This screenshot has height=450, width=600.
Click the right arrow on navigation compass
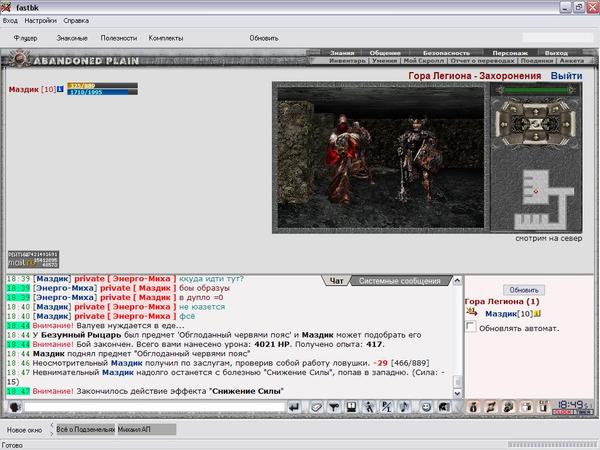(x=569, y=124)
